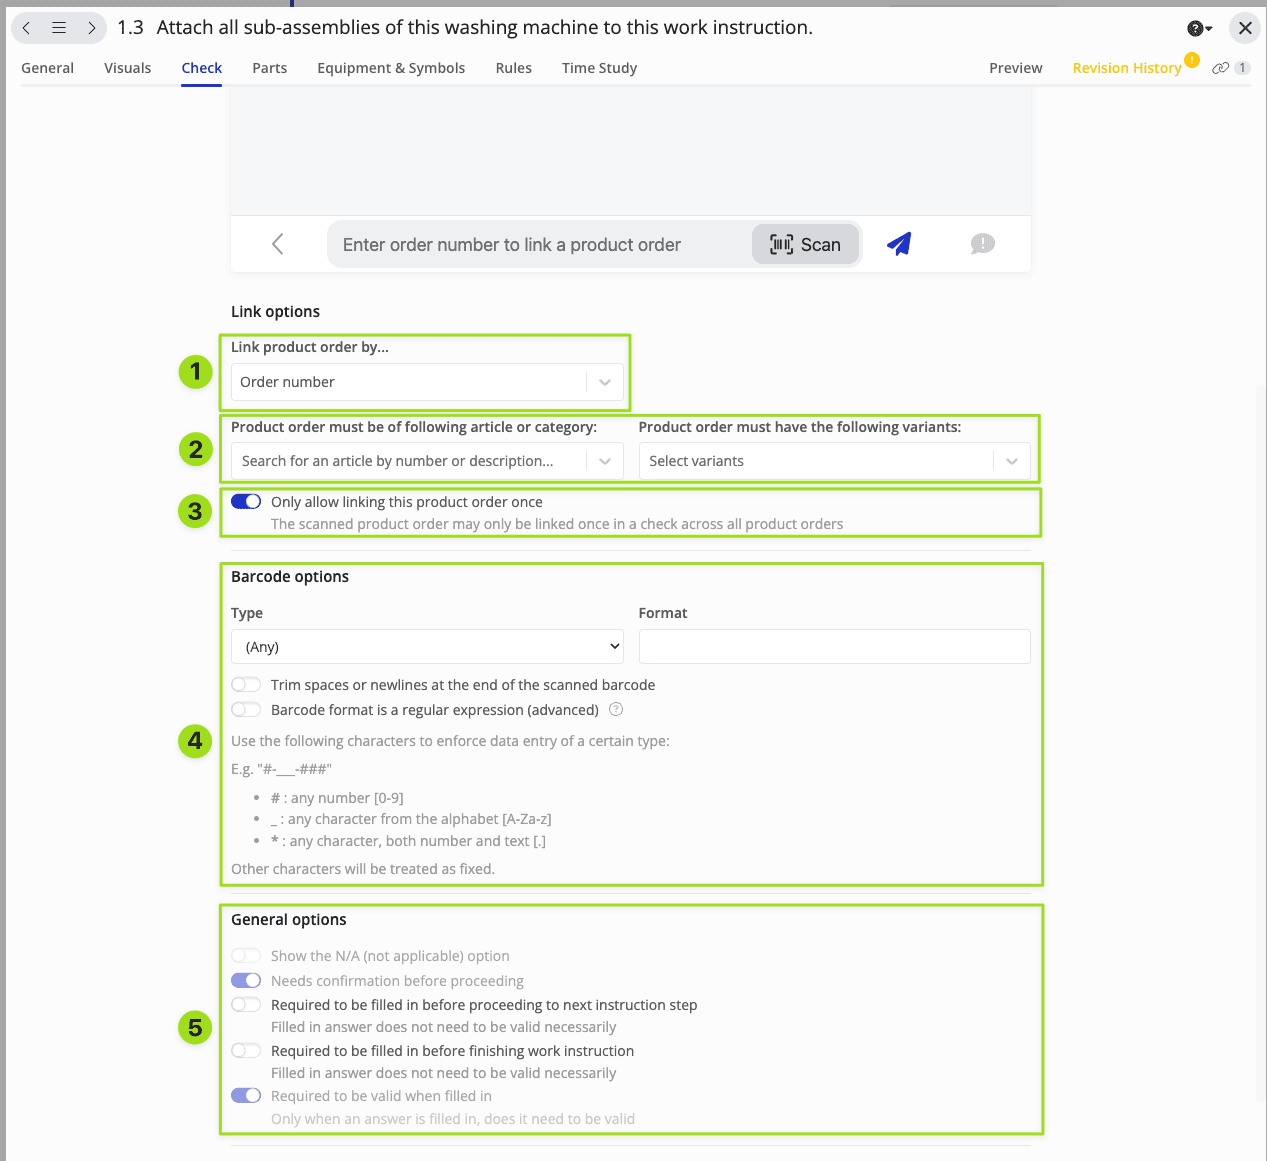This screenshot has height=1161, width=1267.
Task: Click the link icon in the top right
Action: pyautogui.click(x=1219, y=67)
